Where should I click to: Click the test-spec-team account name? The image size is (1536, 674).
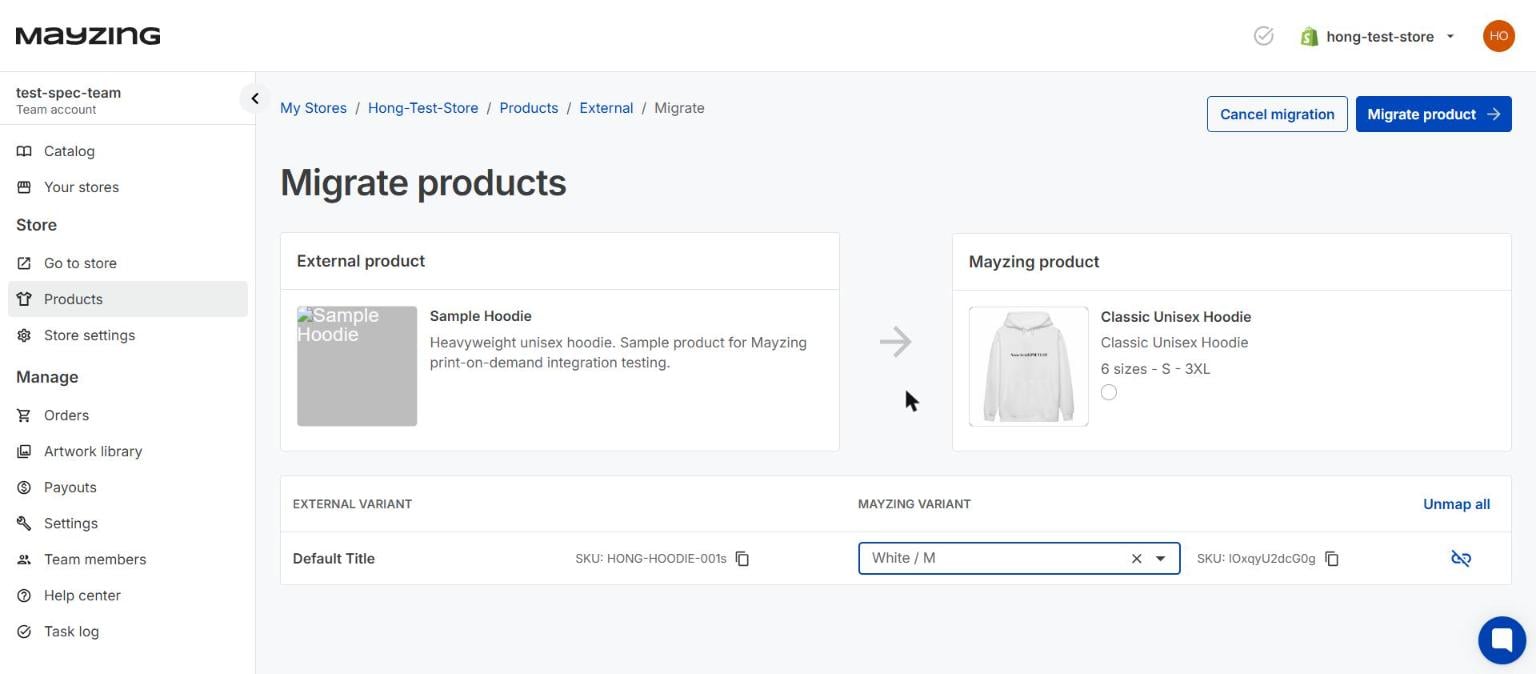point(68,93)
